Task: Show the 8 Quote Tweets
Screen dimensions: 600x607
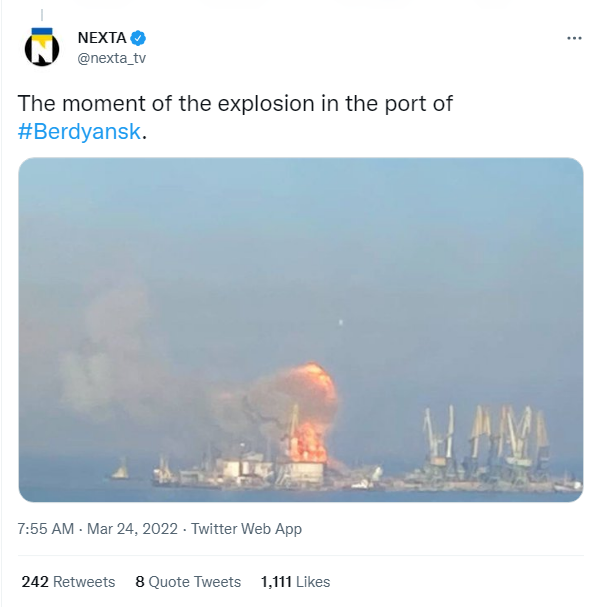Action: 188,581
